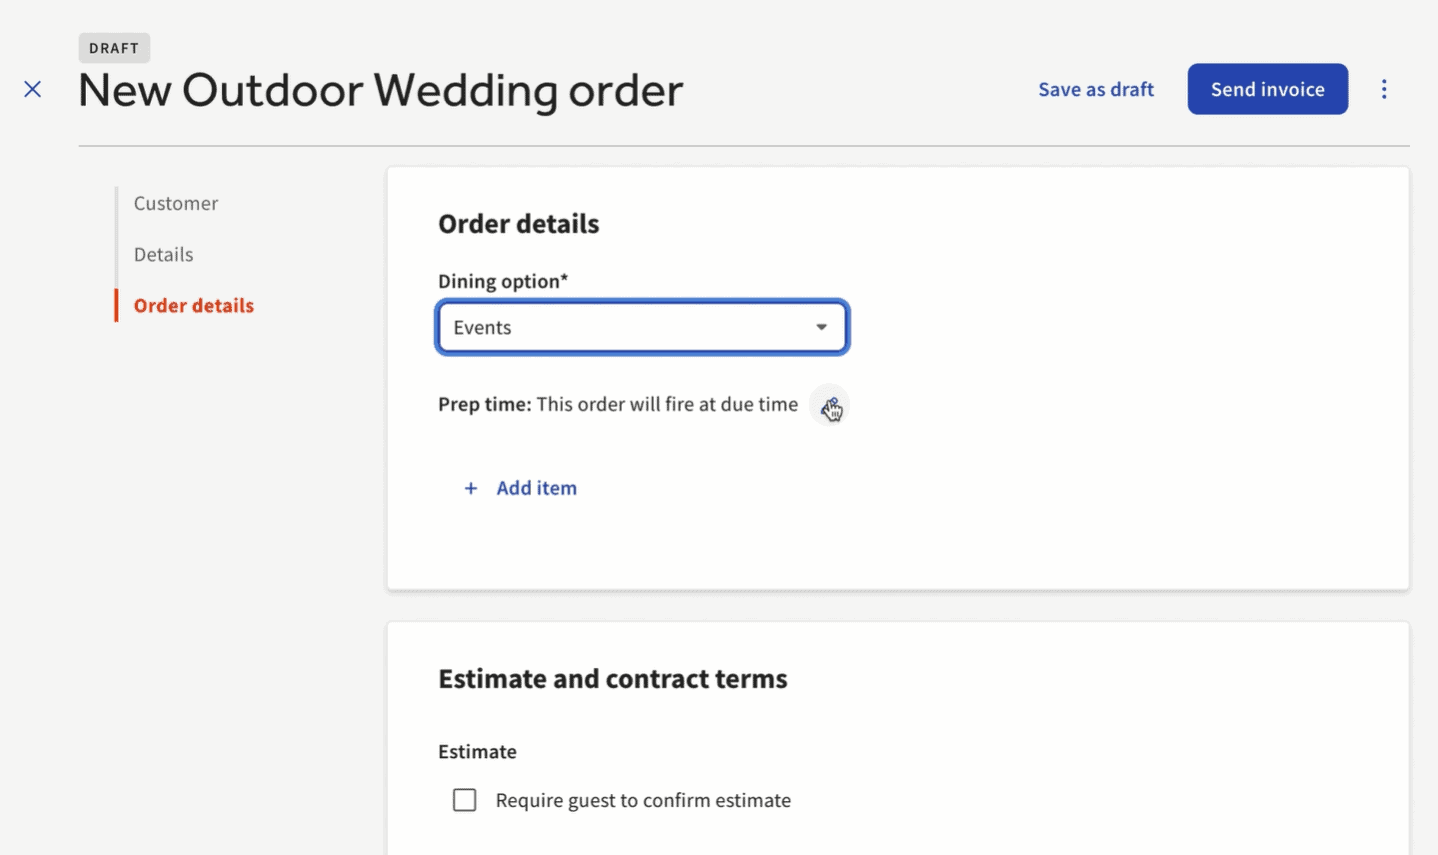Screen dimensions: 1438x855
Task: Edit the prep time with pencil icon
Action: (x=829, y=405)
